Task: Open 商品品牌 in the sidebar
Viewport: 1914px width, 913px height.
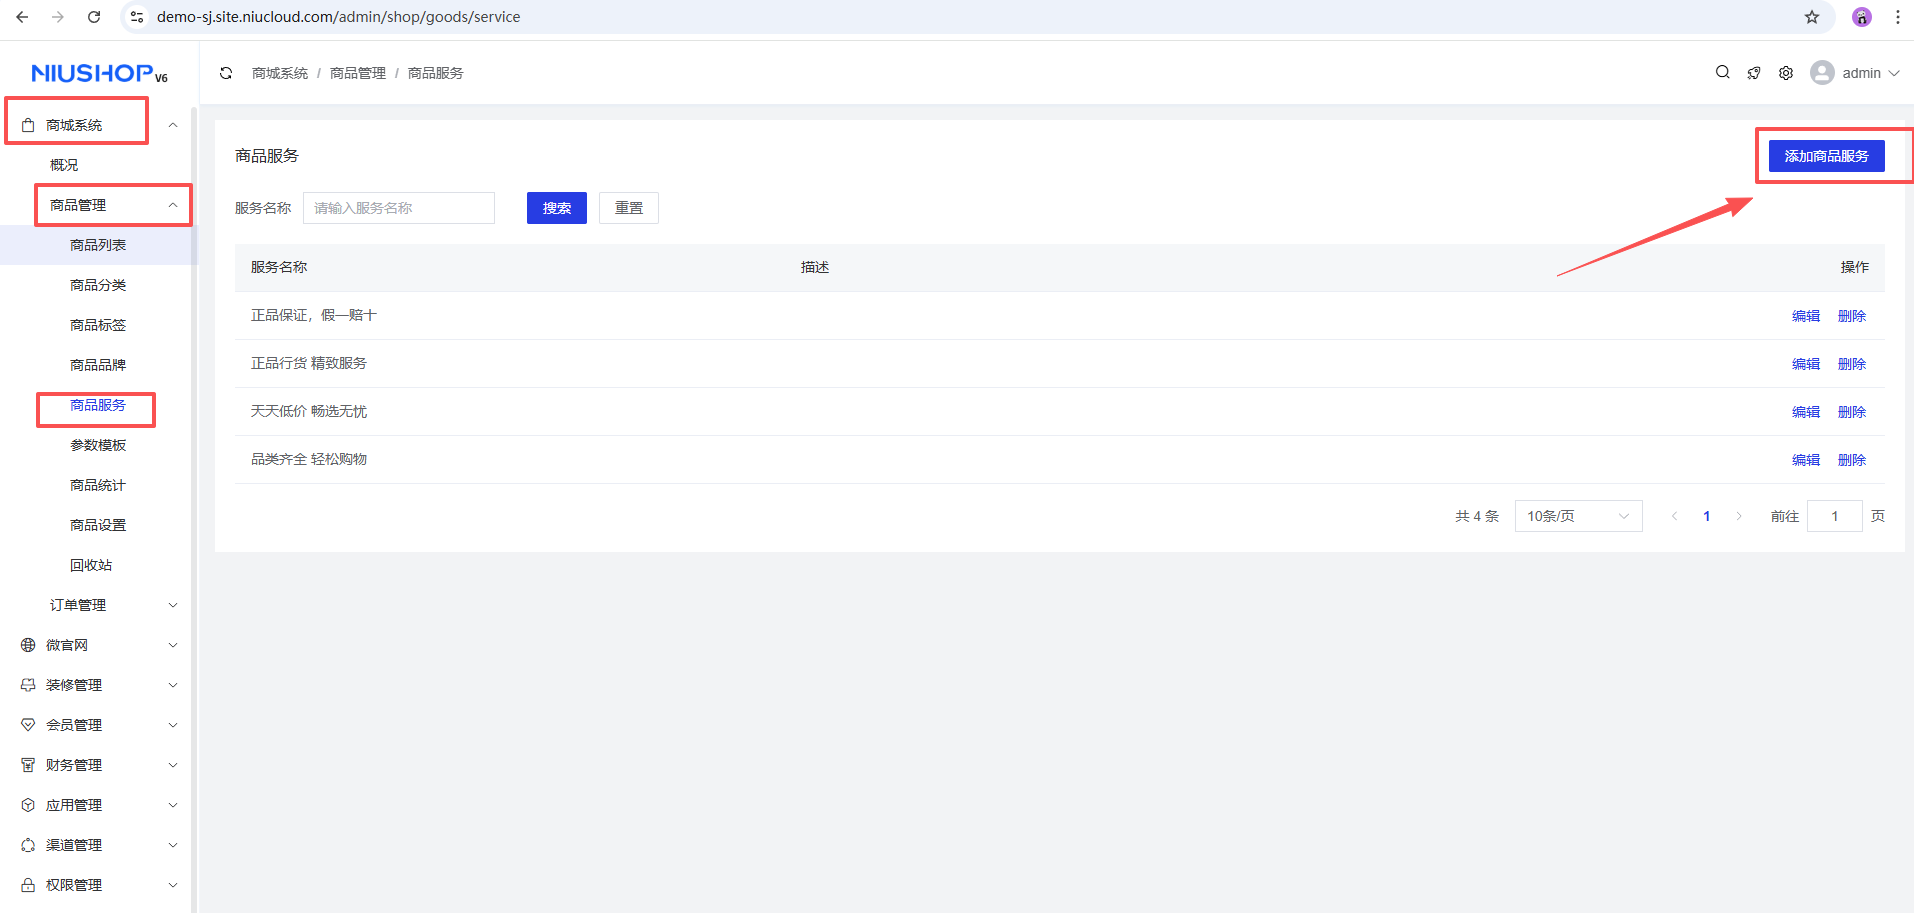Action: pos(98,365)
